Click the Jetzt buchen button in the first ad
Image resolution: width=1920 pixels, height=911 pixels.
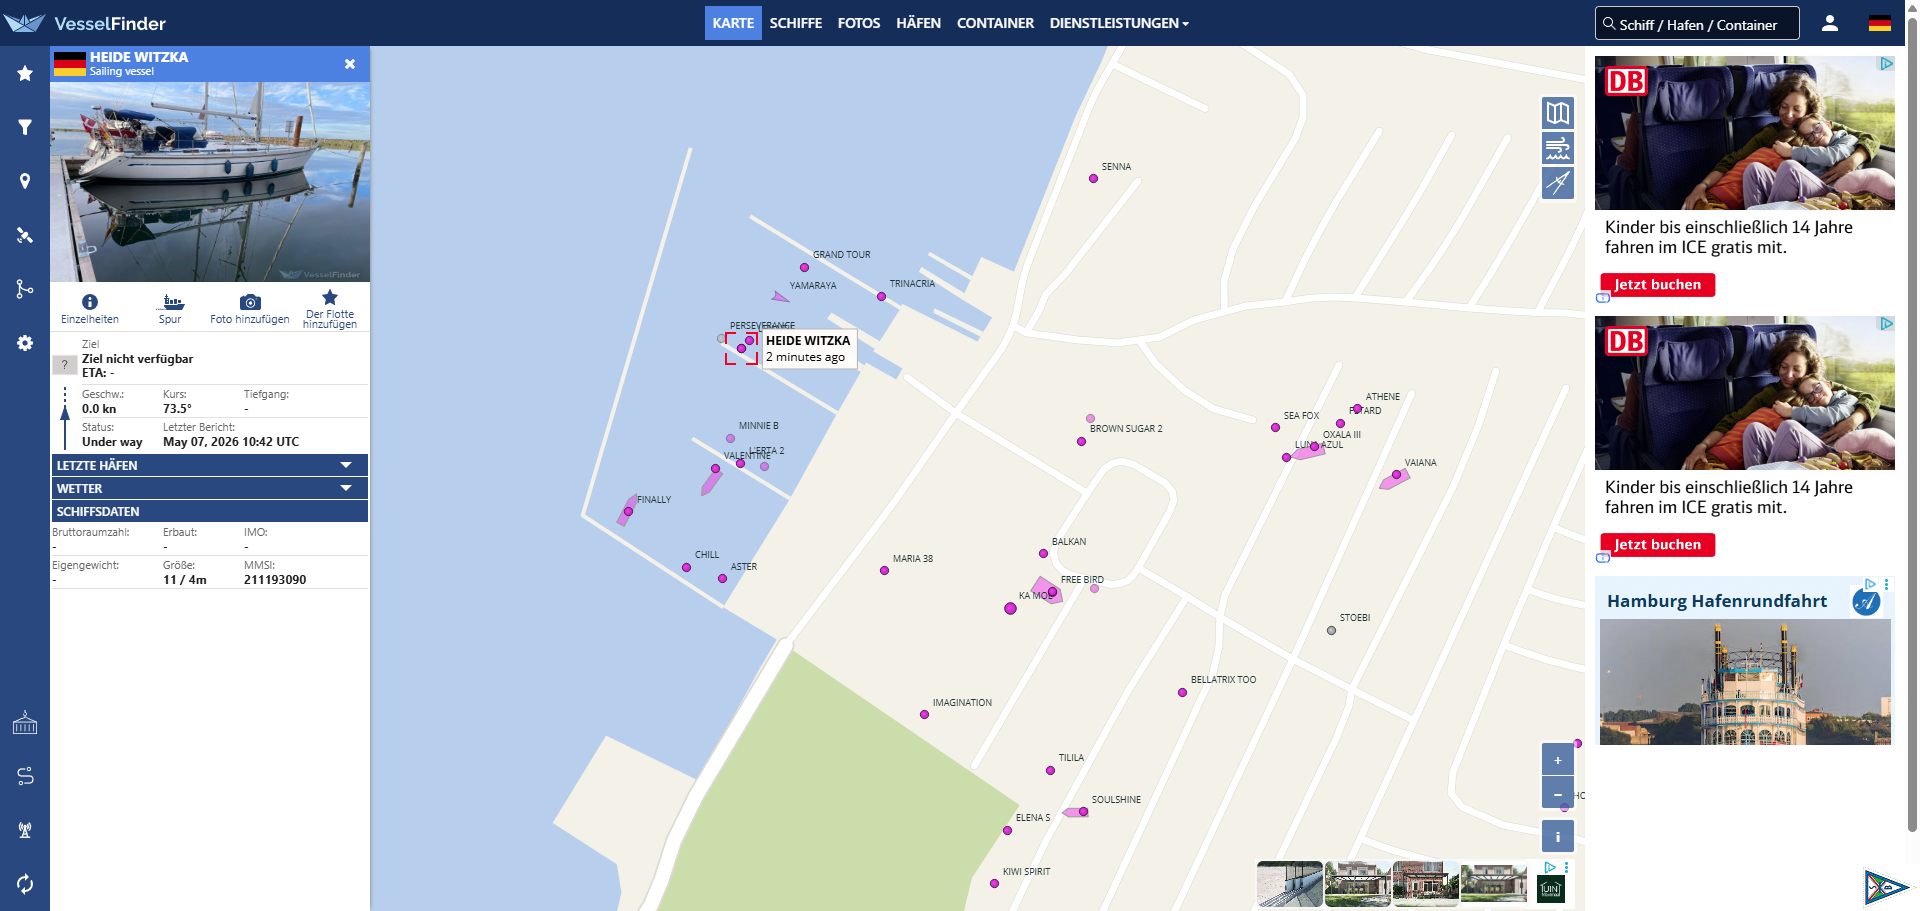[x=1657, y=285]
